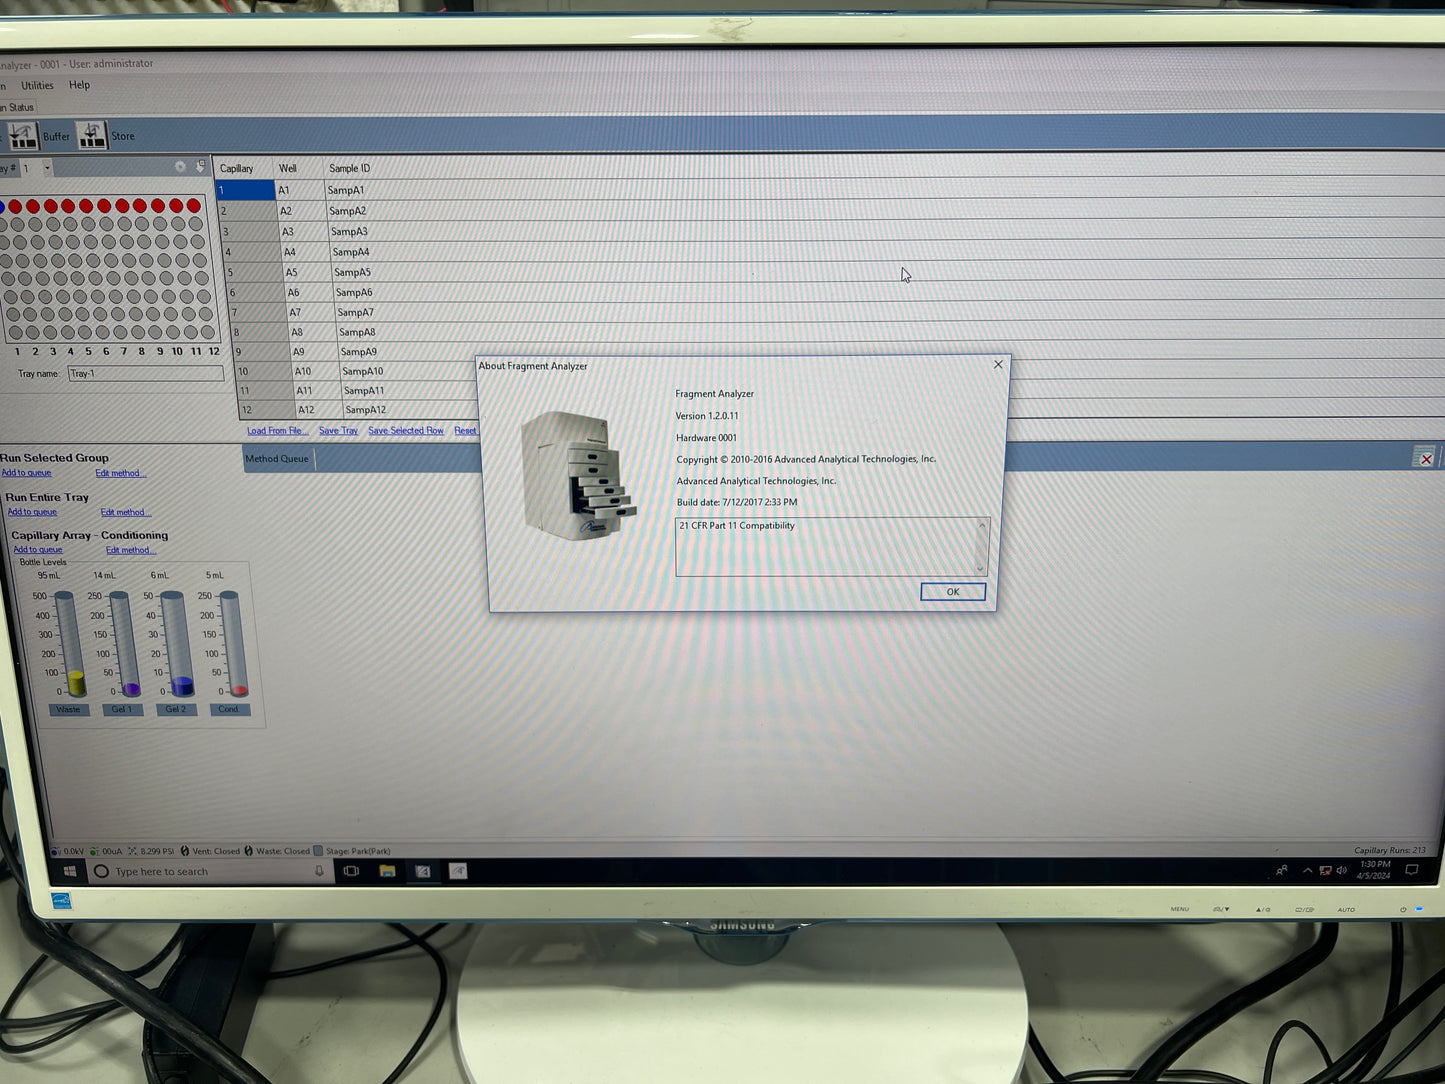
Task: Click the pin icon above the tray grid
Action: click(x=200, y=166)
